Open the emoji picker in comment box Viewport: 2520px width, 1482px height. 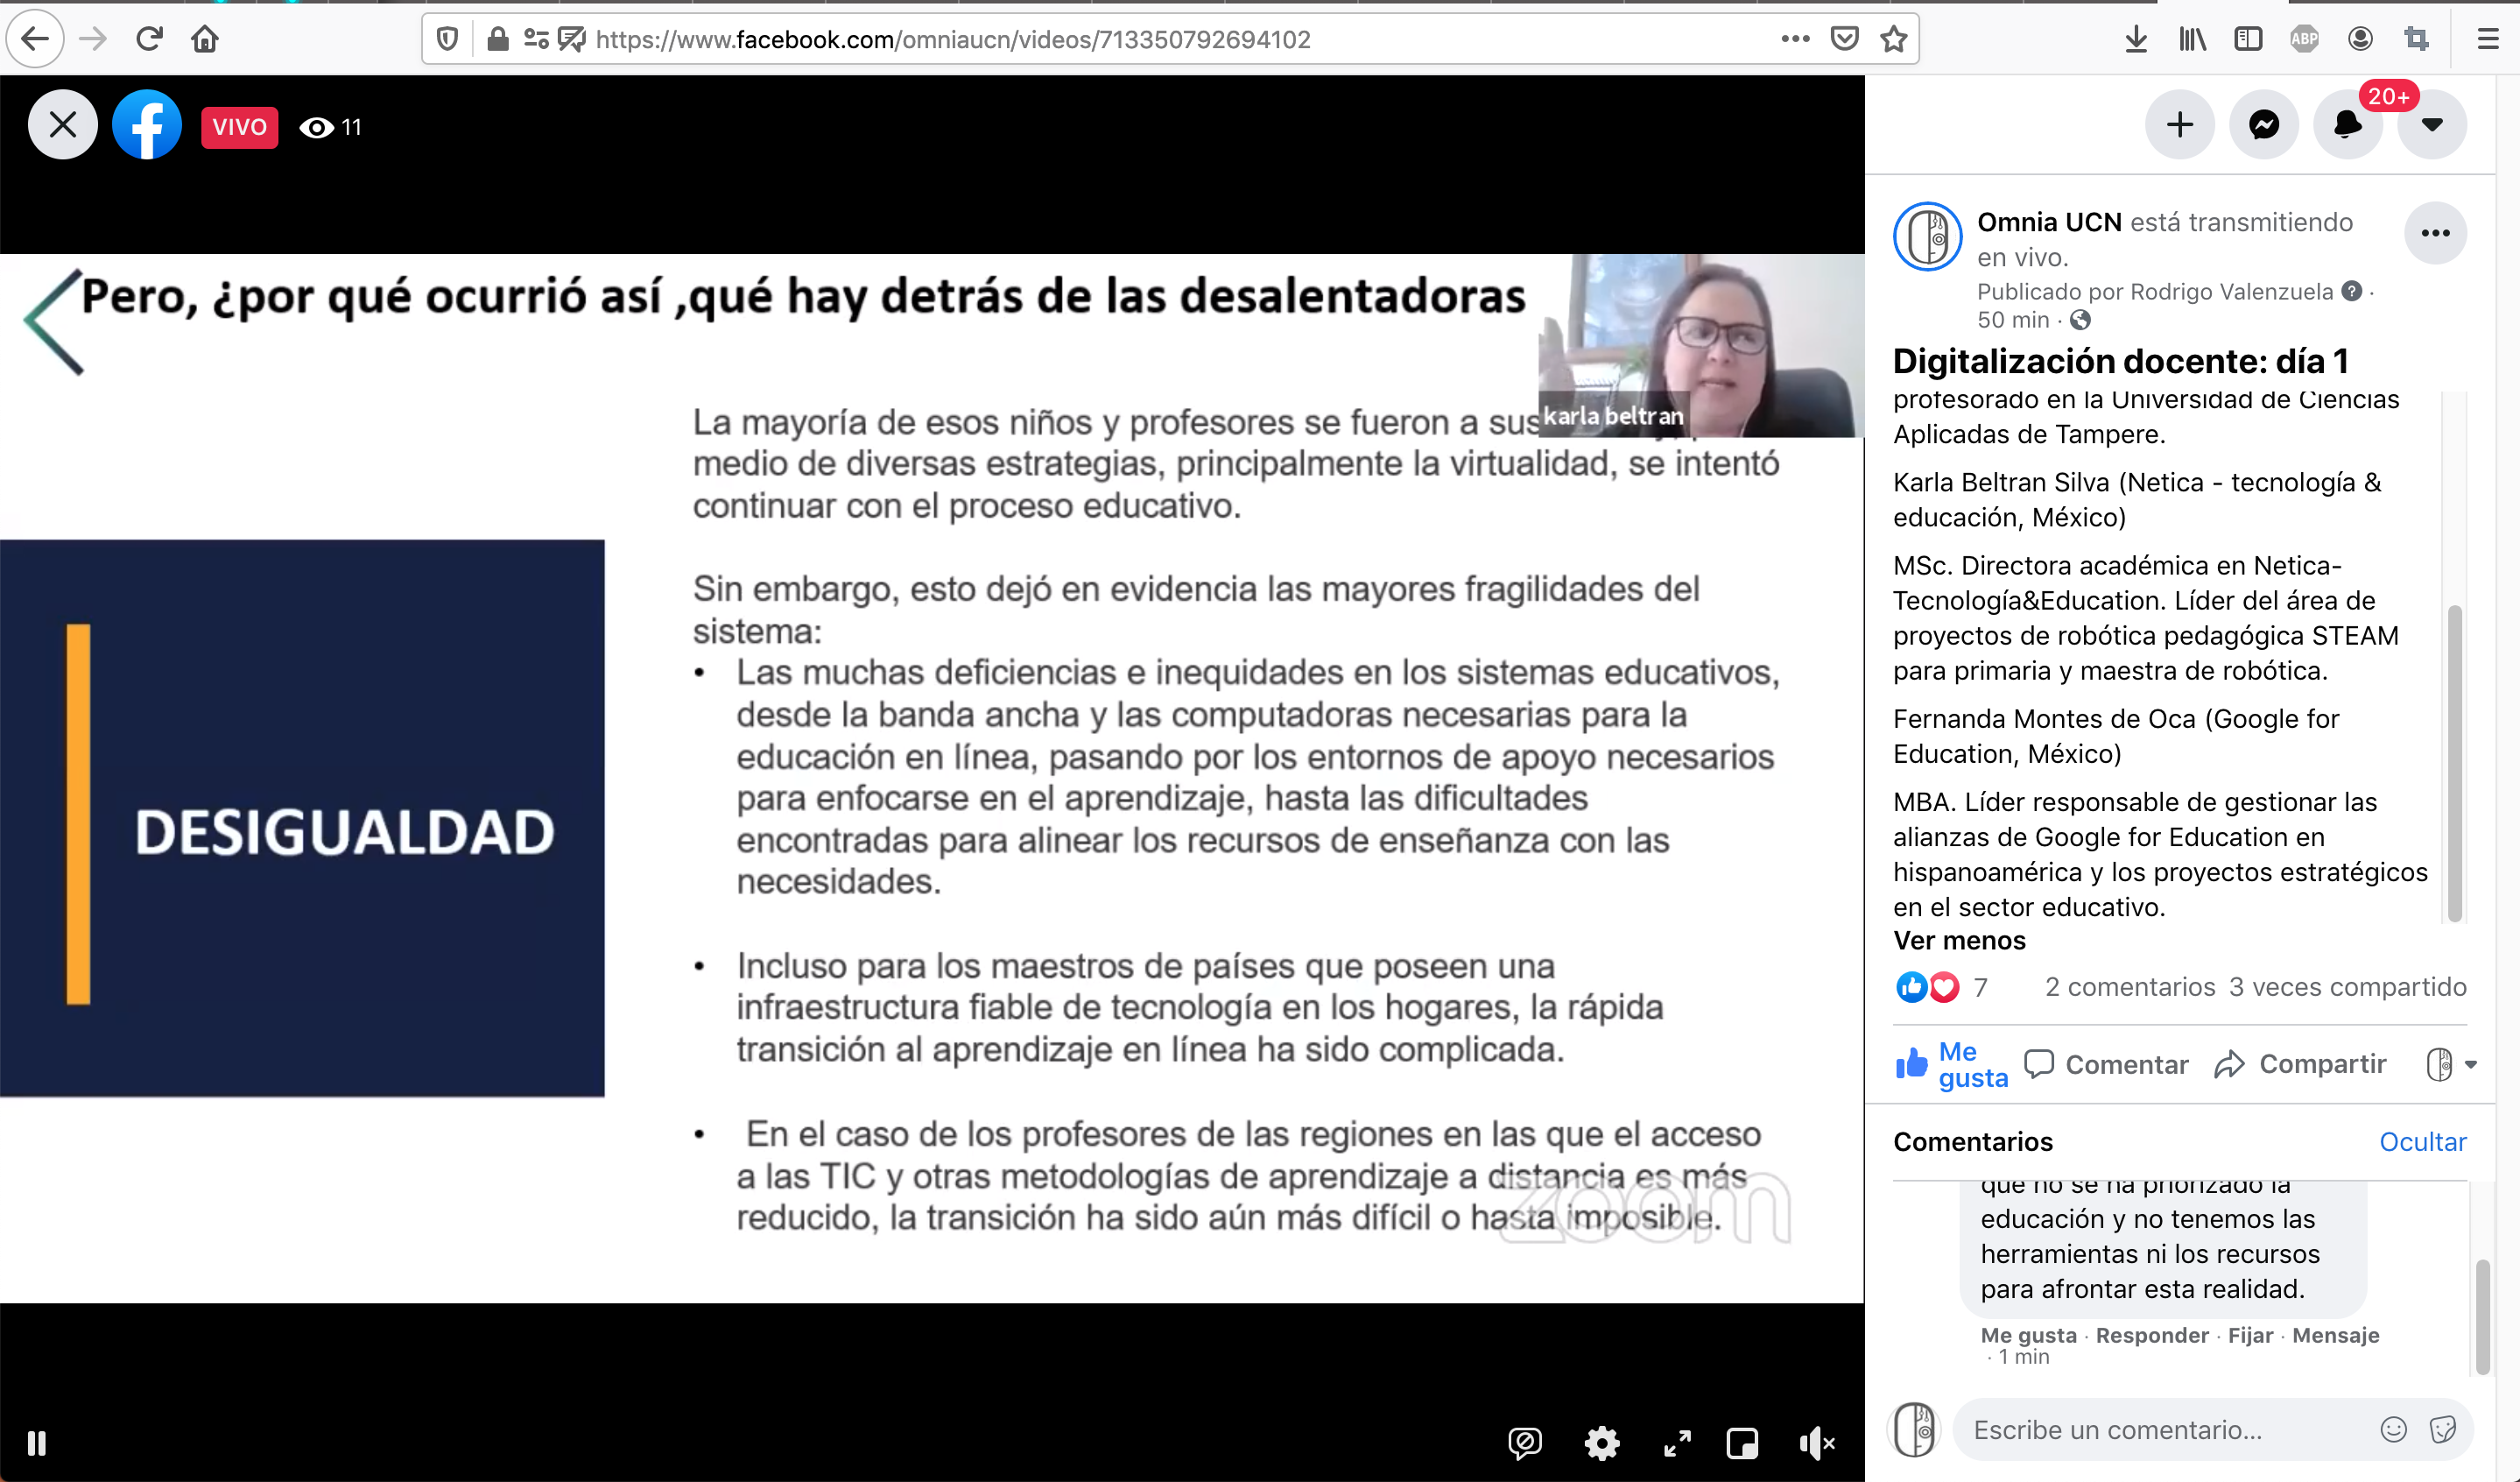pos(2393,1429)
